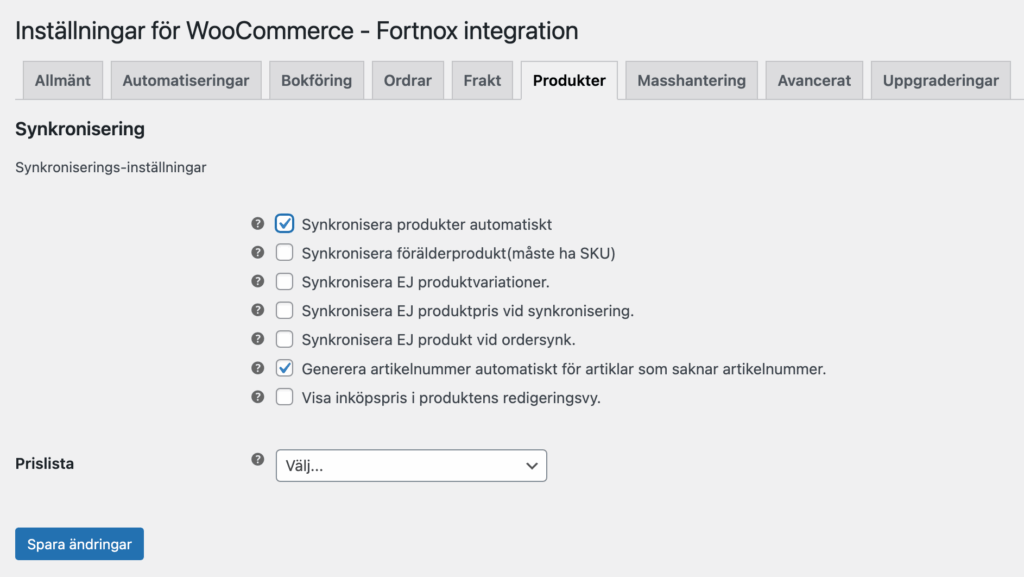Open help for "Generera artikelnummer automatiskt" option
Image resolution: width=1024 pixels, height=577 pixels.
(258, 369)
